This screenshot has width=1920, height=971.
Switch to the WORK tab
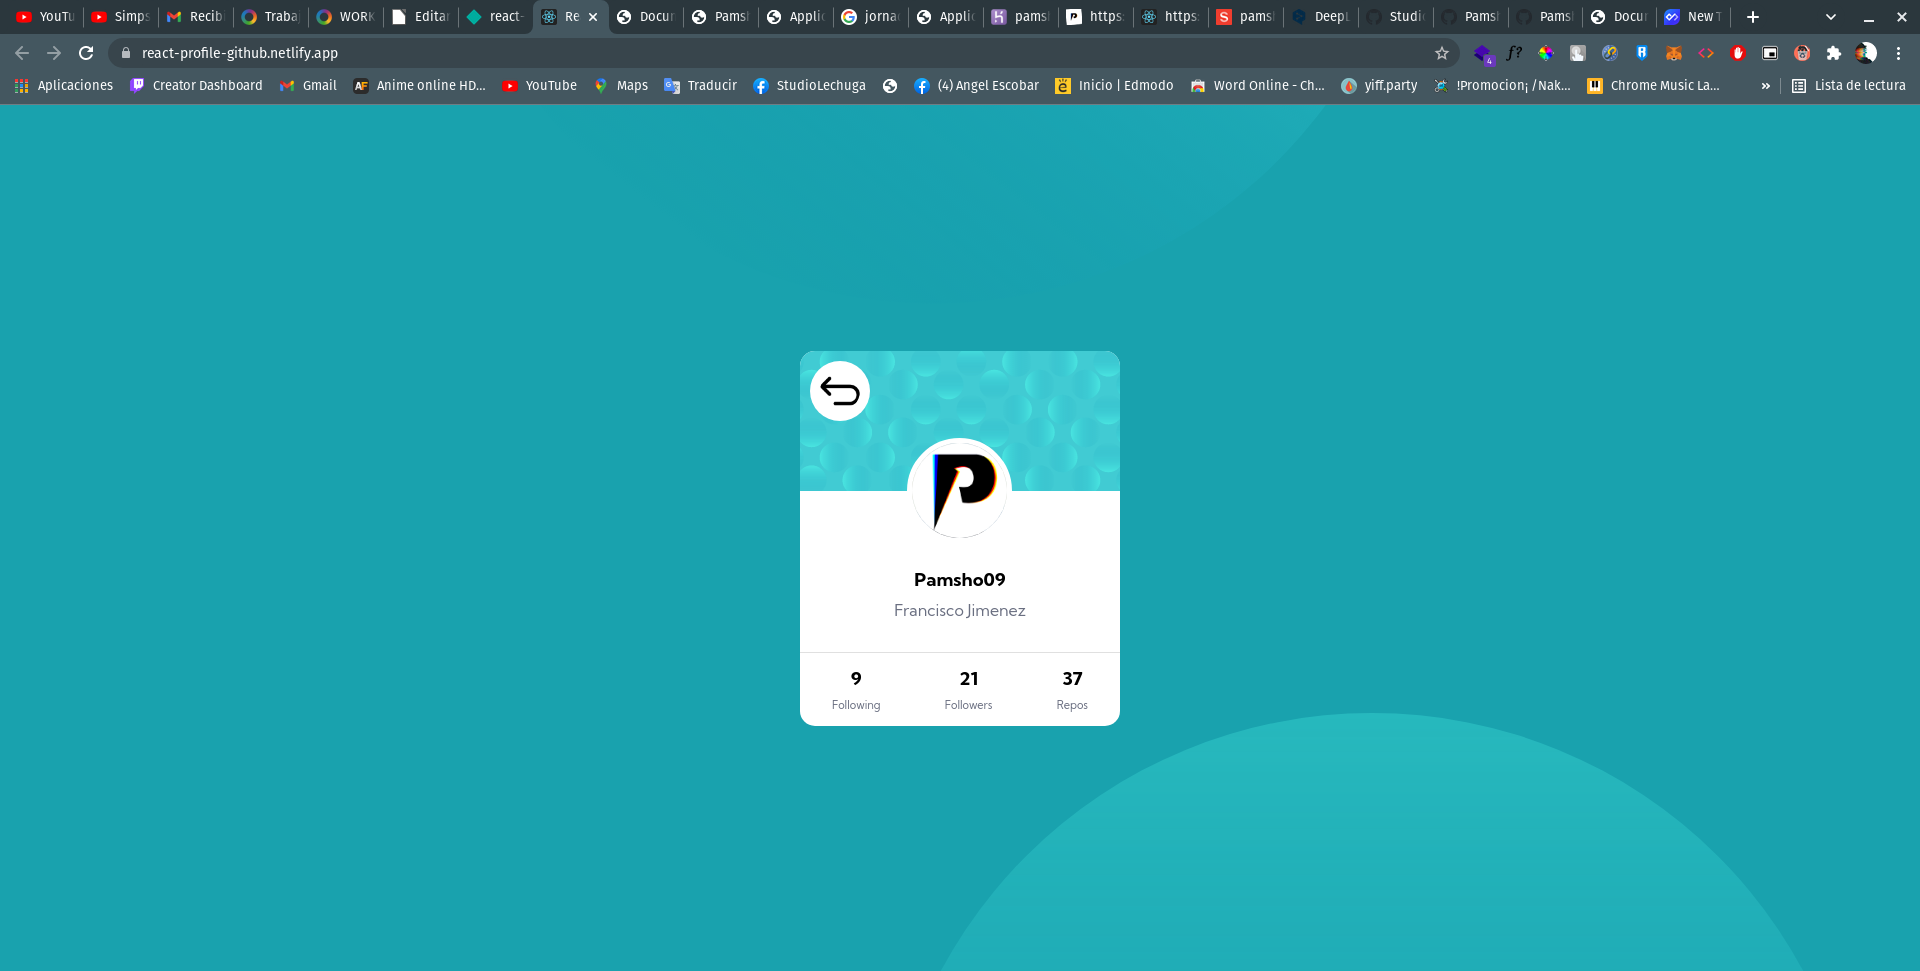(346, 17)
